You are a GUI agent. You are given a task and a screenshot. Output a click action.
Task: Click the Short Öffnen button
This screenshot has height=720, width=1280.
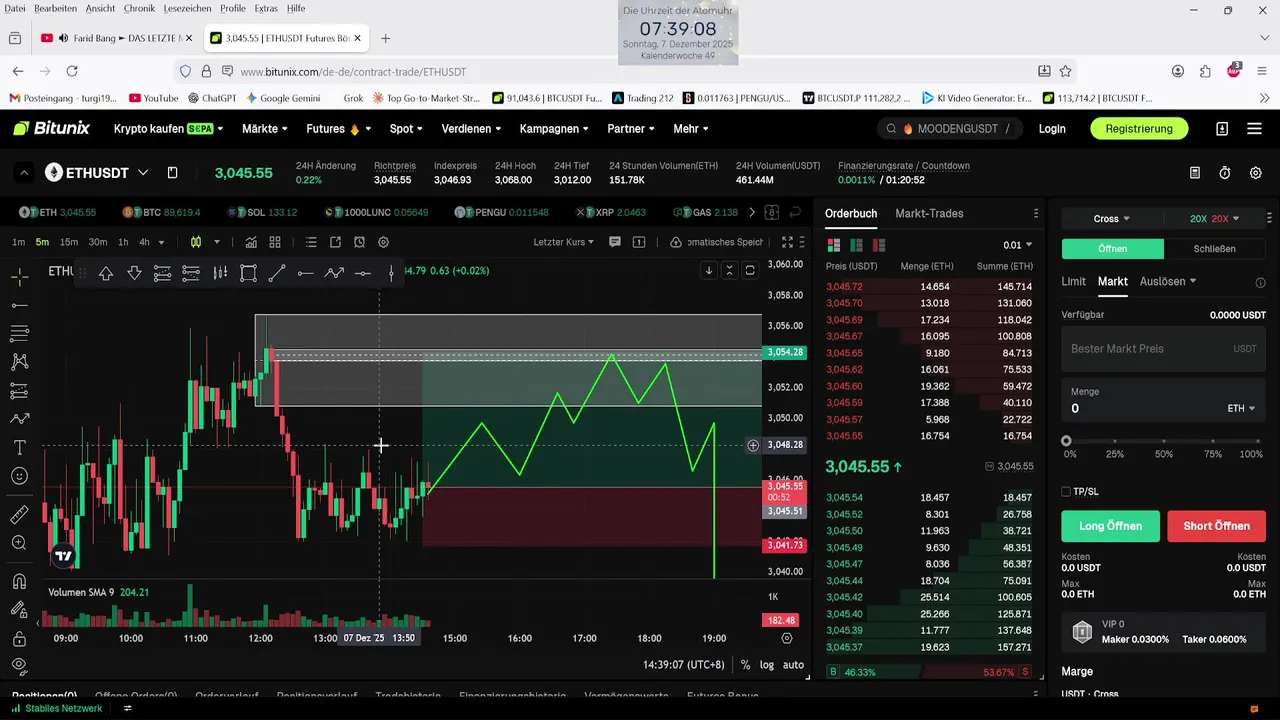coord(1216,526)
